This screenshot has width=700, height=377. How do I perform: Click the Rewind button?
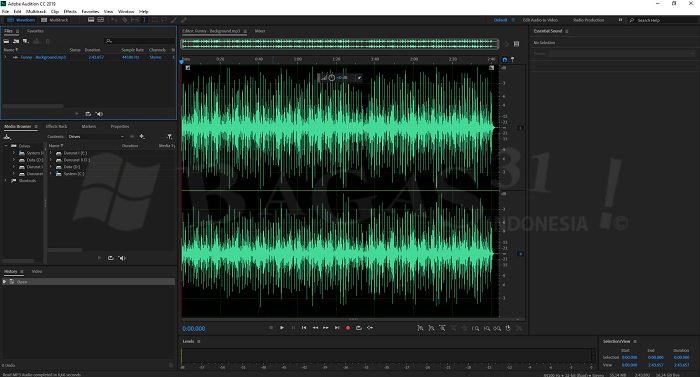315,328
